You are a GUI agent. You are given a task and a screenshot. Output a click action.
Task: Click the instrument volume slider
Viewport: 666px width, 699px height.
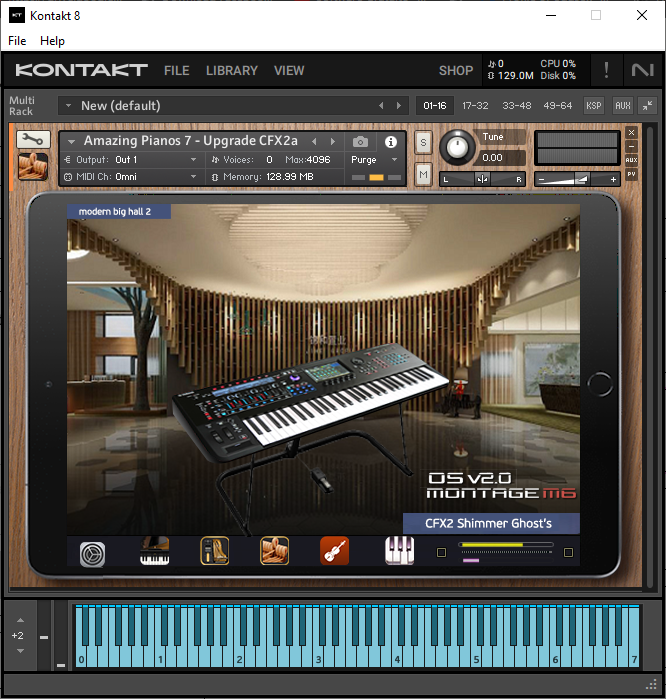[577, 179]
